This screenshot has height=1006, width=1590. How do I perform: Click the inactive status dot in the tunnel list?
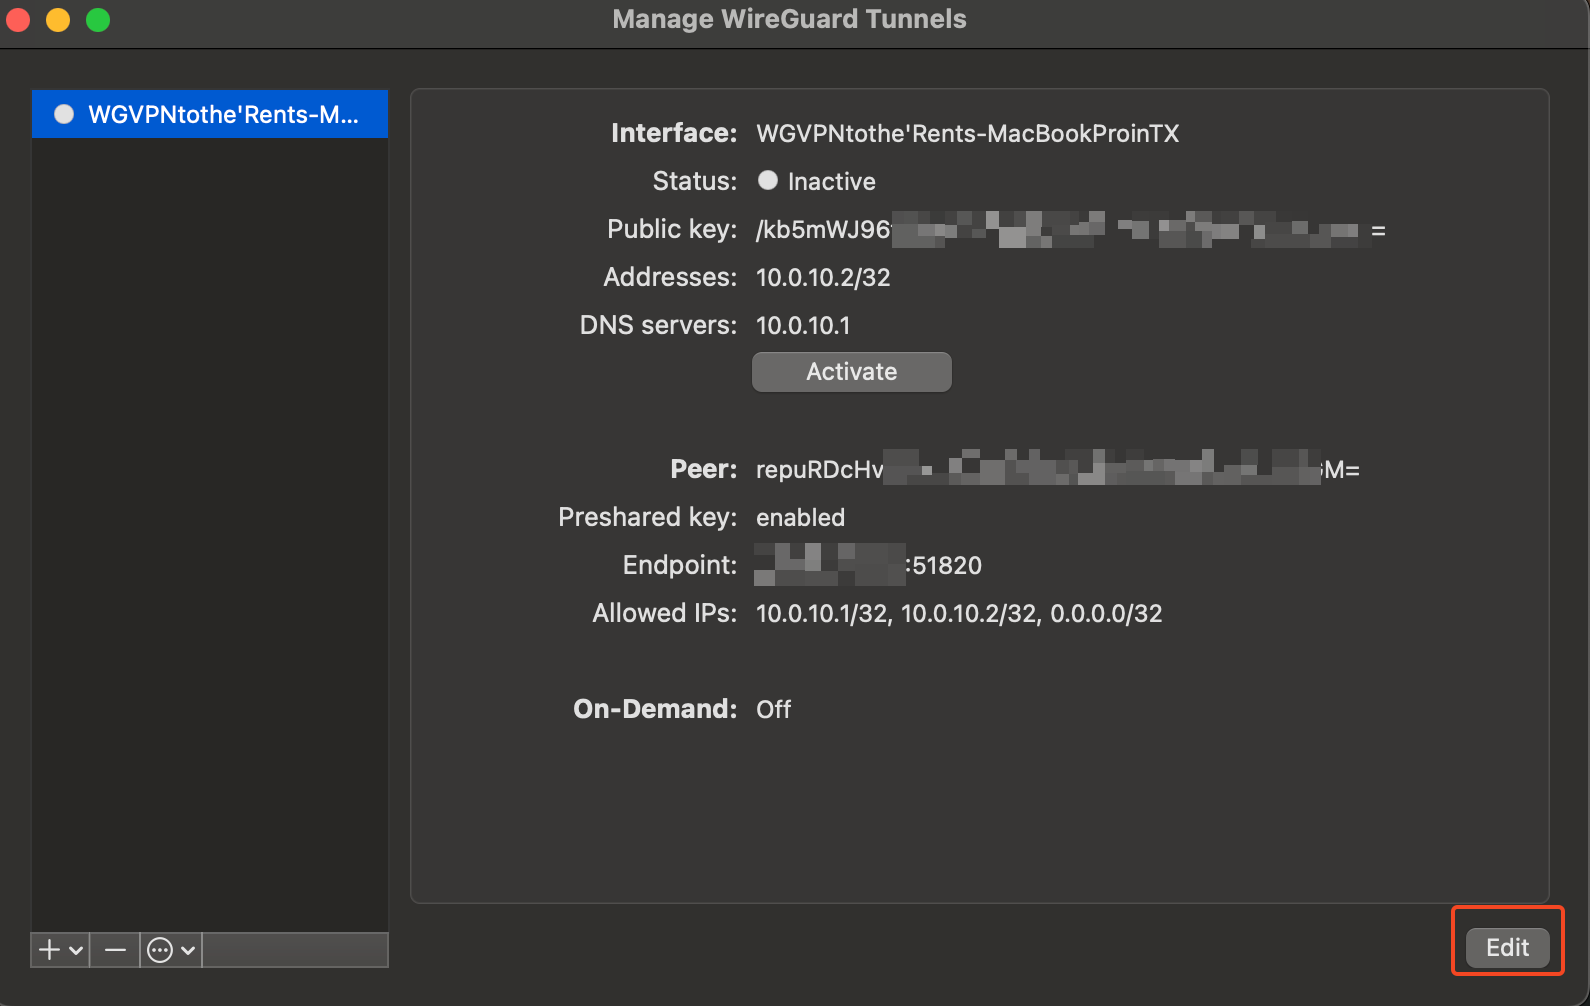pos(64,114)
